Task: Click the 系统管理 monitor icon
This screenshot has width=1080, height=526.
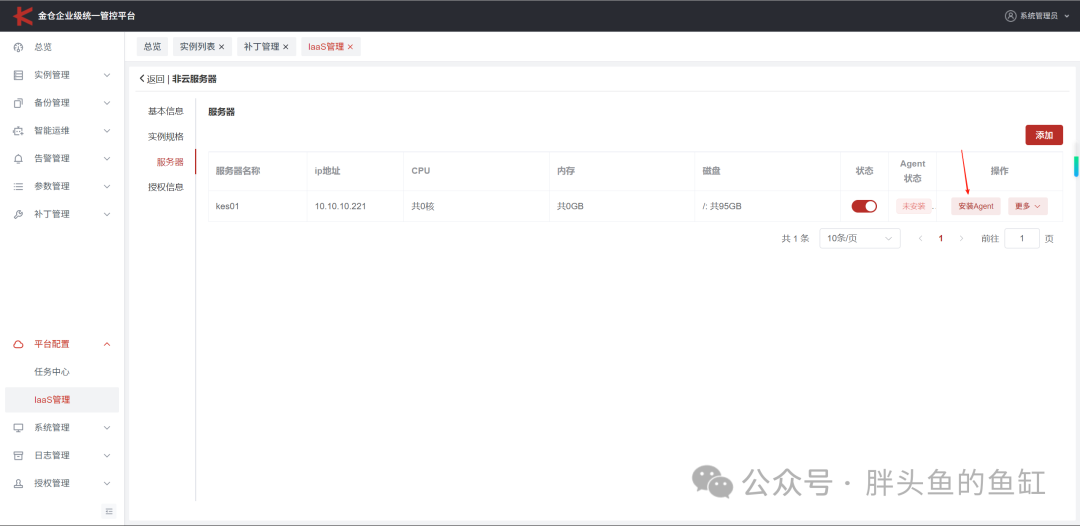Action: click(19, 428)
